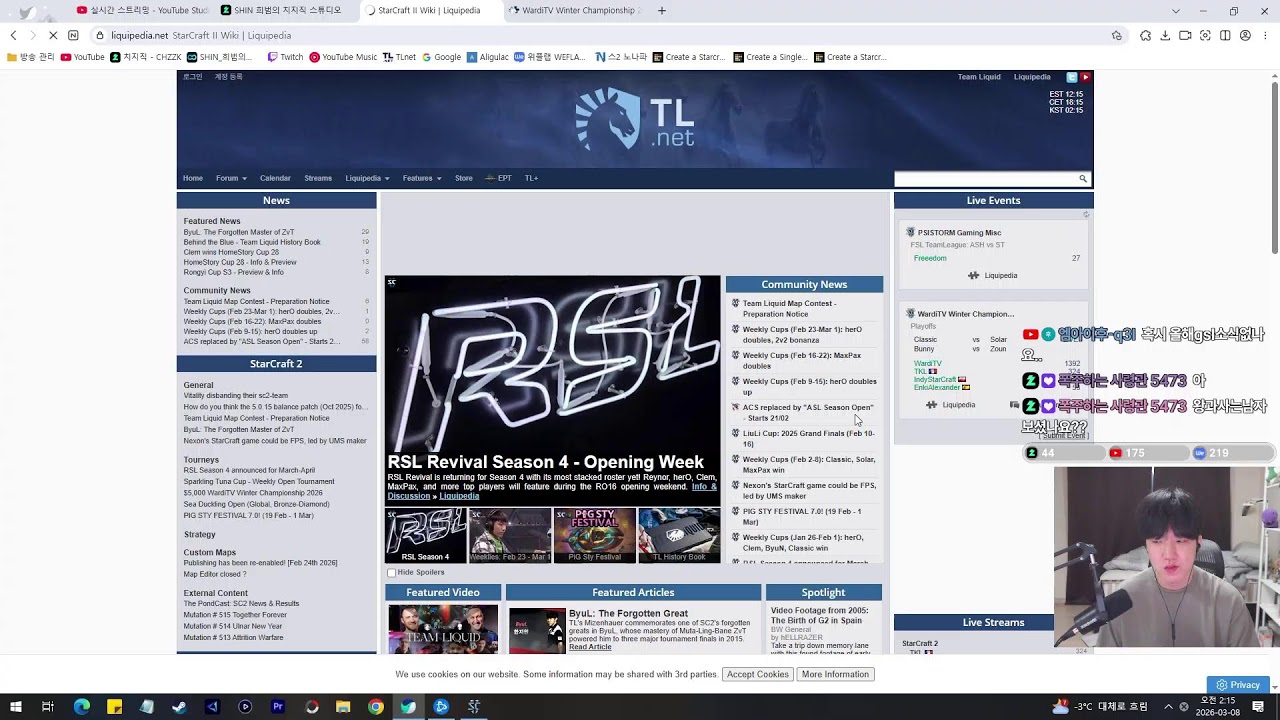The image size is (1280, 720).
Task: Open Steam from the taskbar
Action: 179,707
